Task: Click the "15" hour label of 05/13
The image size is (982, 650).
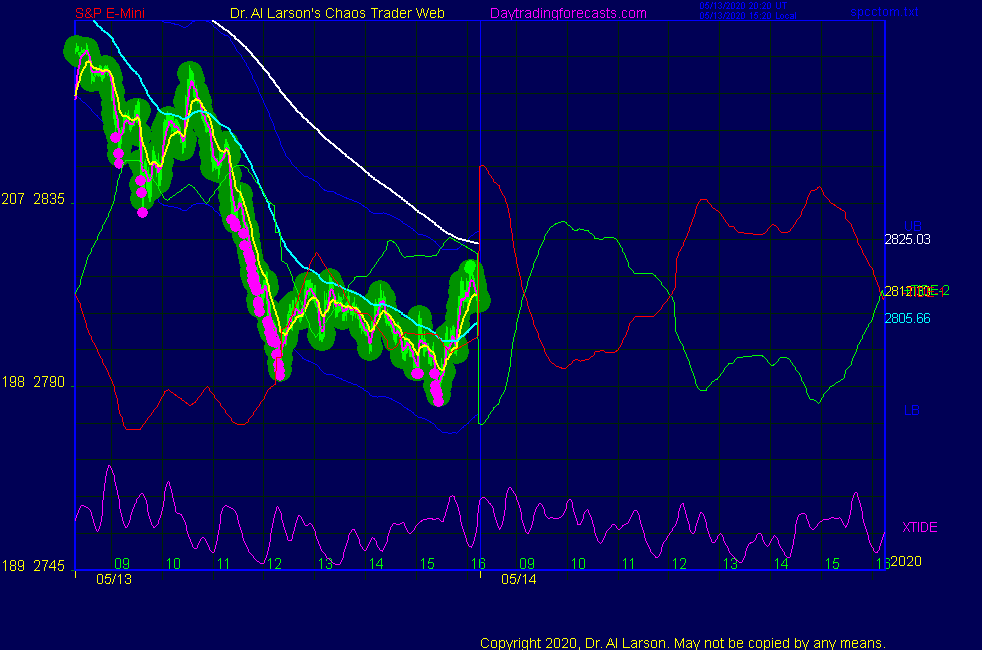Action: click(x=427, y=564)
